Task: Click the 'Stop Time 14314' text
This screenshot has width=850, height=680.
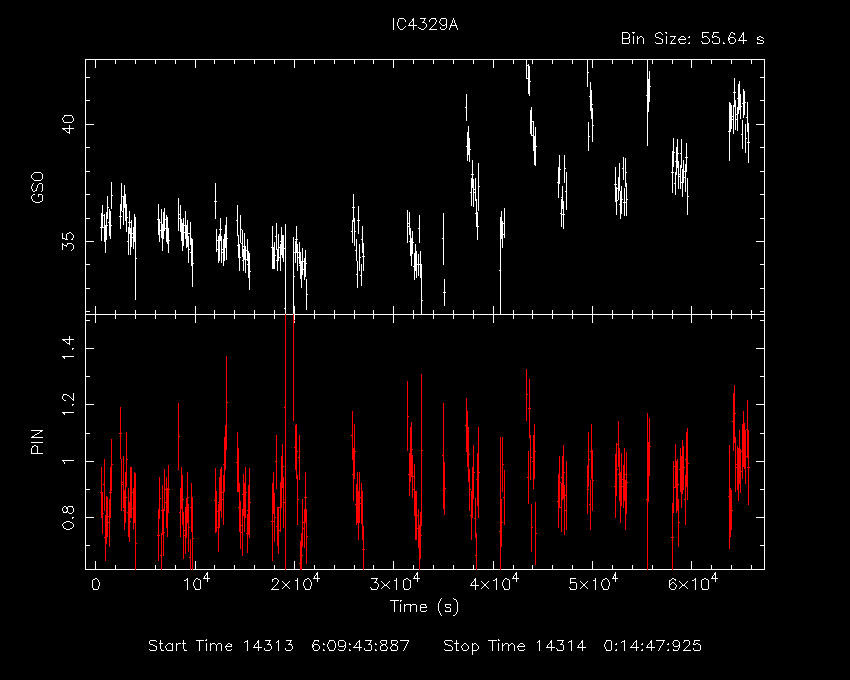Action: (x=514, y=646)
